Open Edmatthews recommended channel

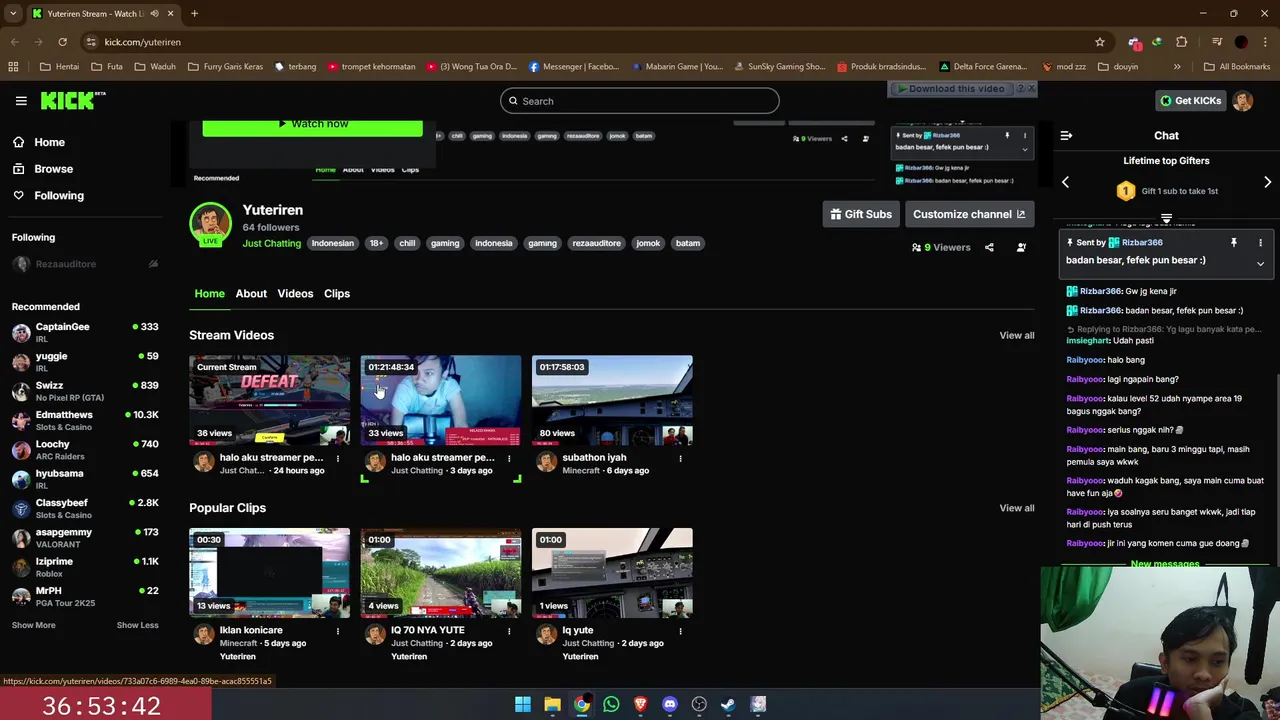click(x=85, y=420)
